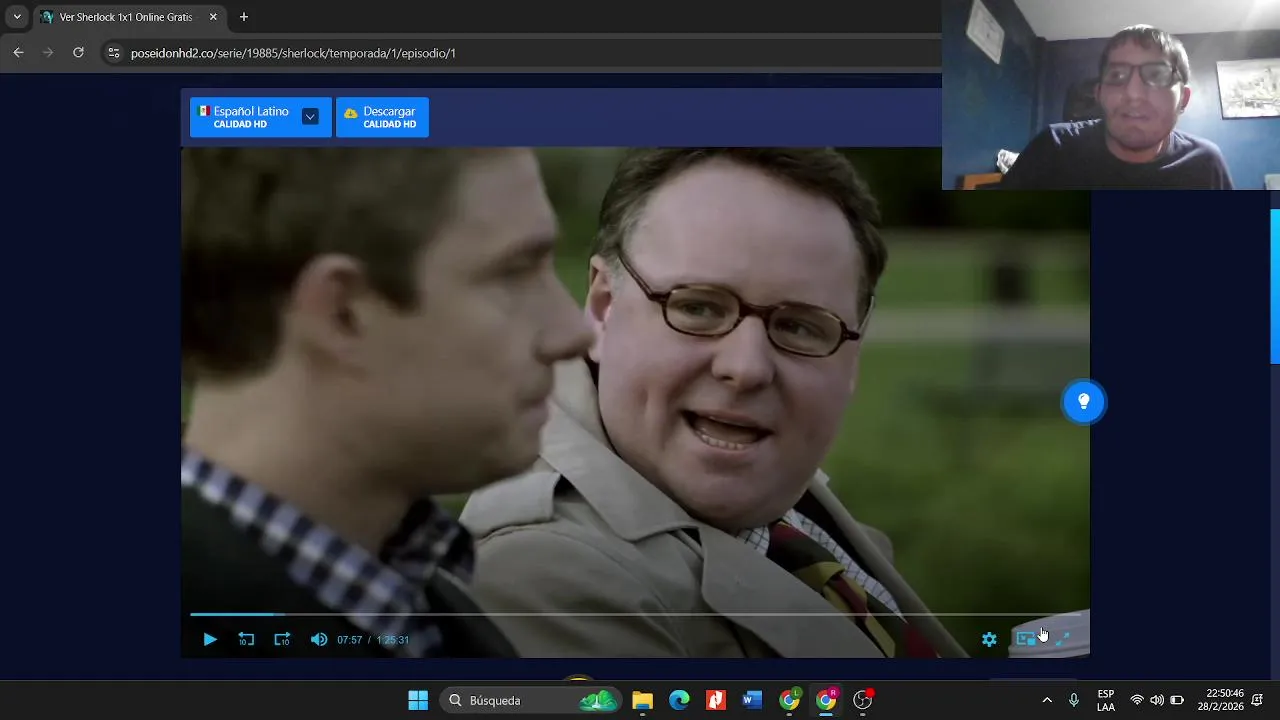Enable picture-in-picture mode
Screen dimensions: 1280x720
pyautogui.click(x=1025, y=639)
